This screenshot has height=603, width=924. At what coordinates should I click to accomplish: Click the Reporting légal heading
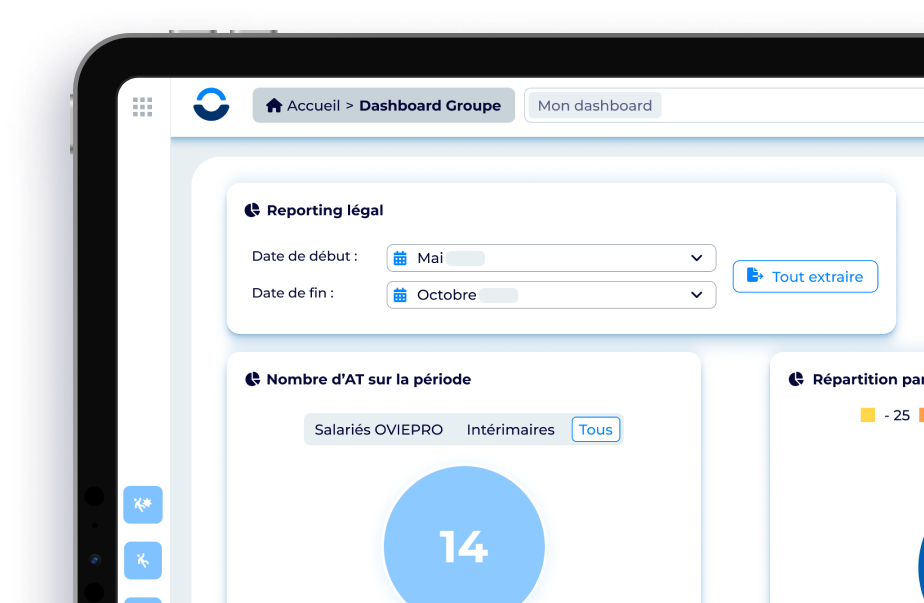pos(325,210)
